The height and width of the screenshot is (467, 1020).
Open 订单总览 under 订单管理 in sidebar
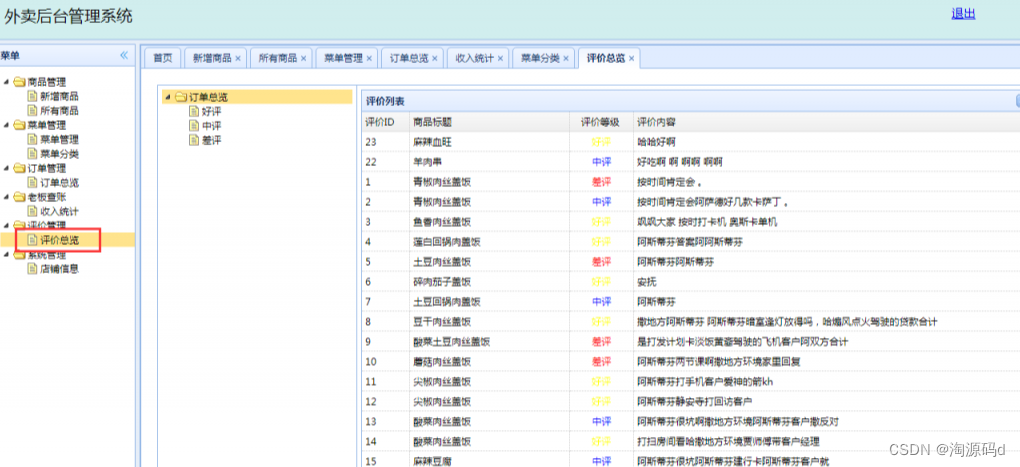click(x=59, y=183)
